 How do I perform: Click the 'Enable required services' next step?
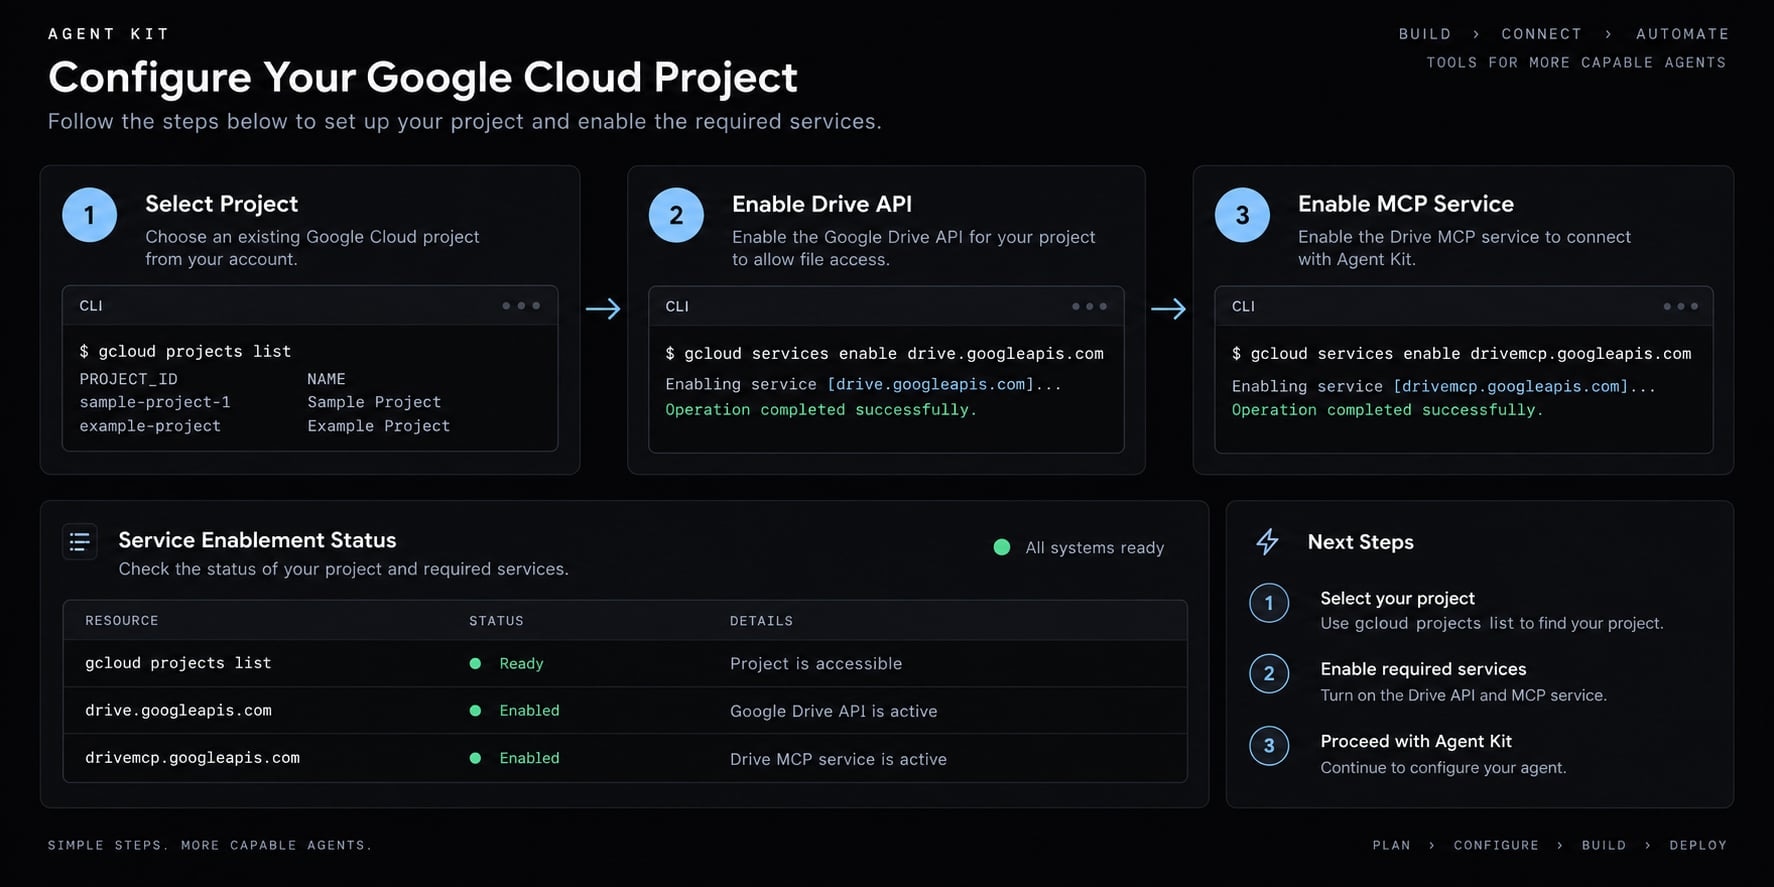point(1423,669)
